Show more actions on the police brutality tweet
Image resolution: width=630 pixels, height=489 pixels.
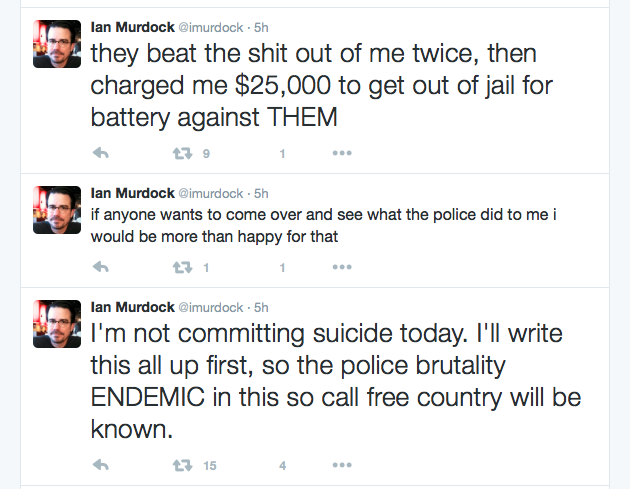tap(342, 465)
